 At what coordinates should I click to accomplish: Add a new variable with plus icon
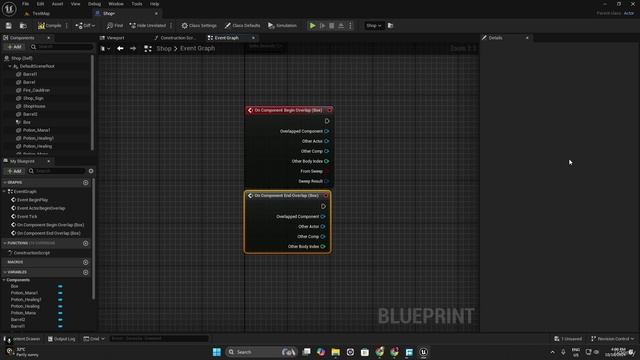point(86,272)
